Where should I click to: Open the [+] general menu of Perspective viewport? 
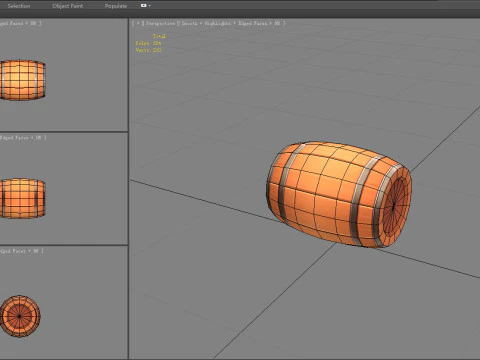tap(137, 23)
